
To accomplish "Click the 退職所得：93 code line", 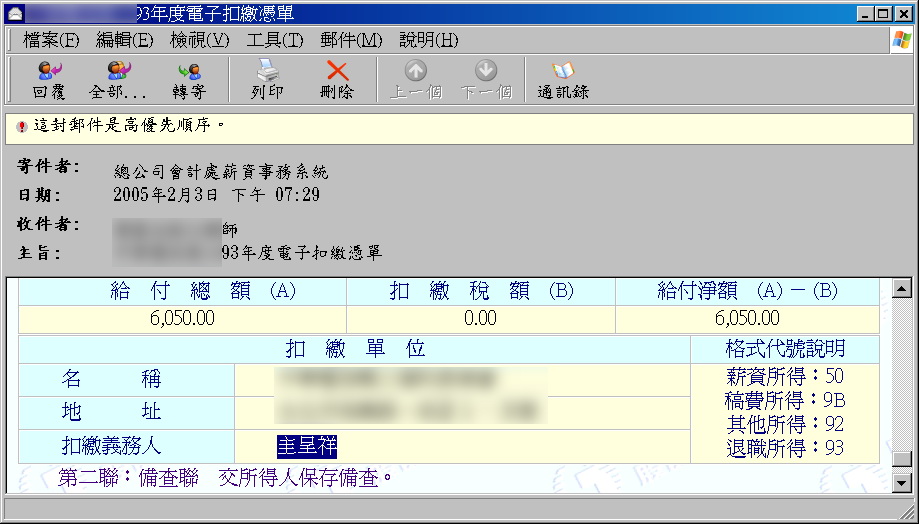I will click(785, 448).
